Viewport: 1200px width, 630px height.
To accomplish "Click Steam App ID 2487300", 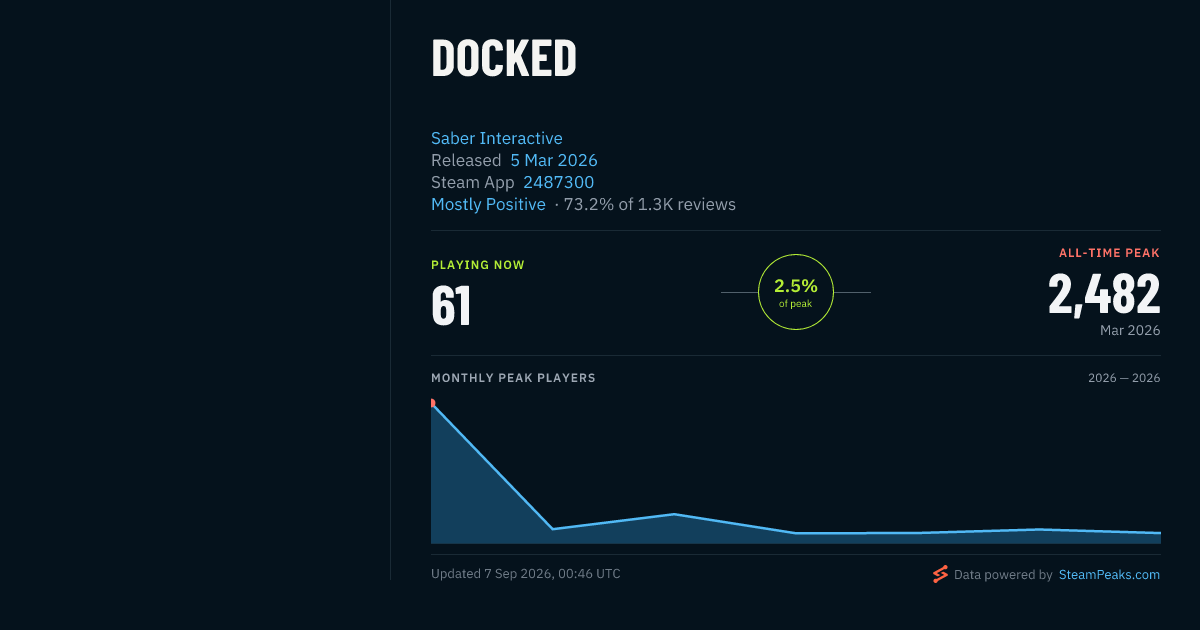I will [x=558, y=182].
